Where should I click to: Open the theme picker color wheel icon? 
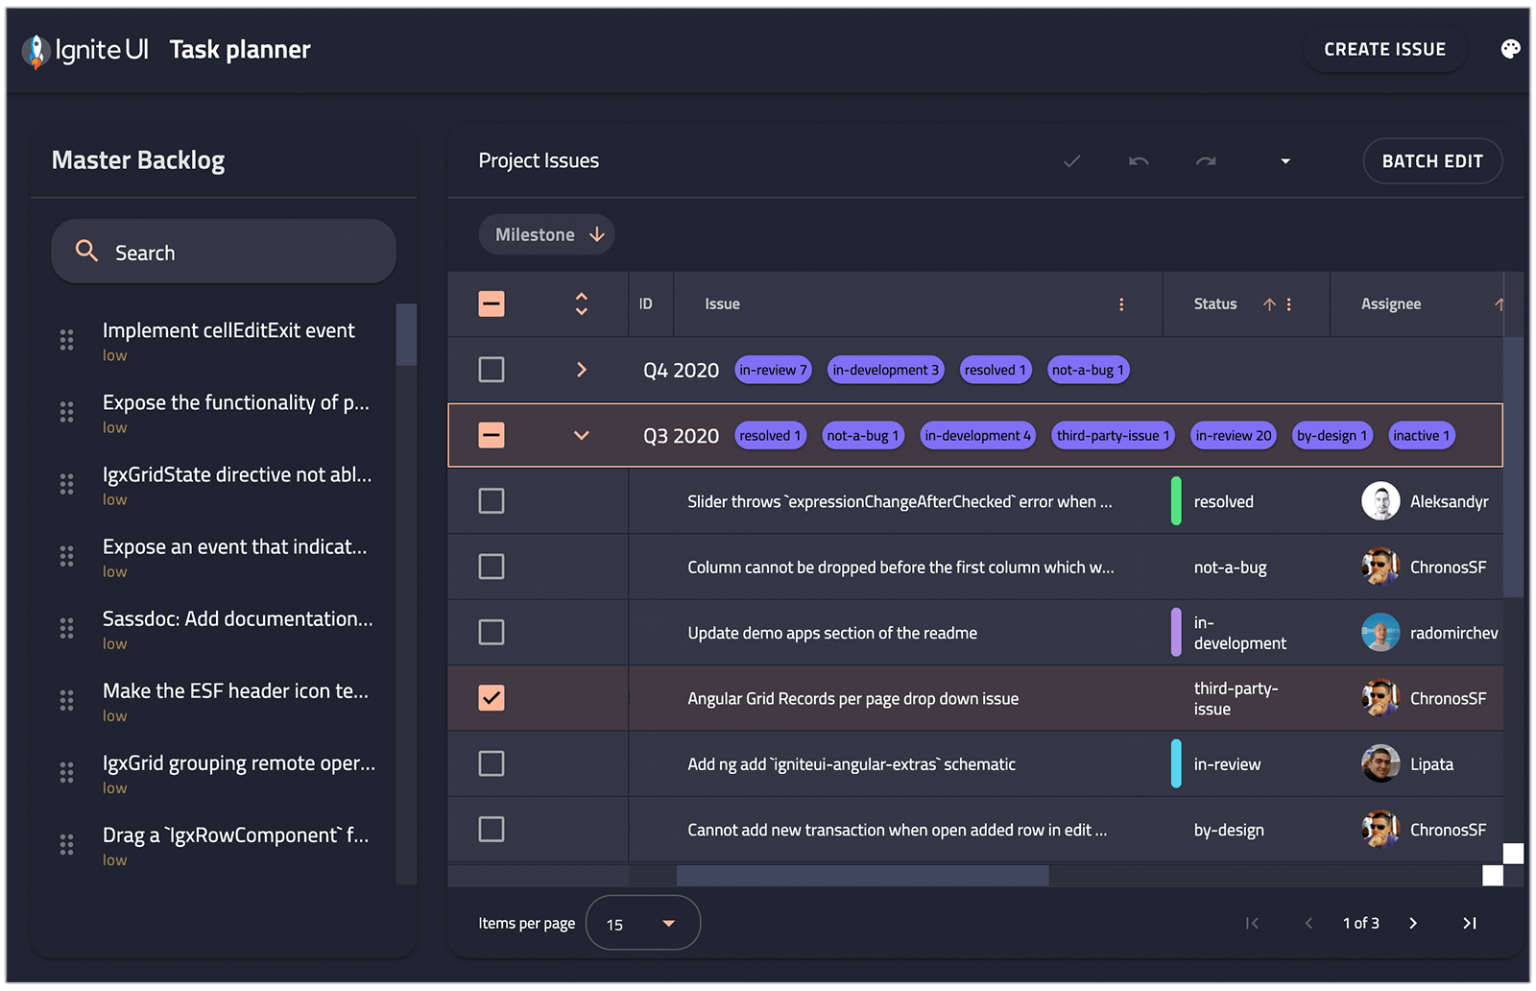point(1509,48)
